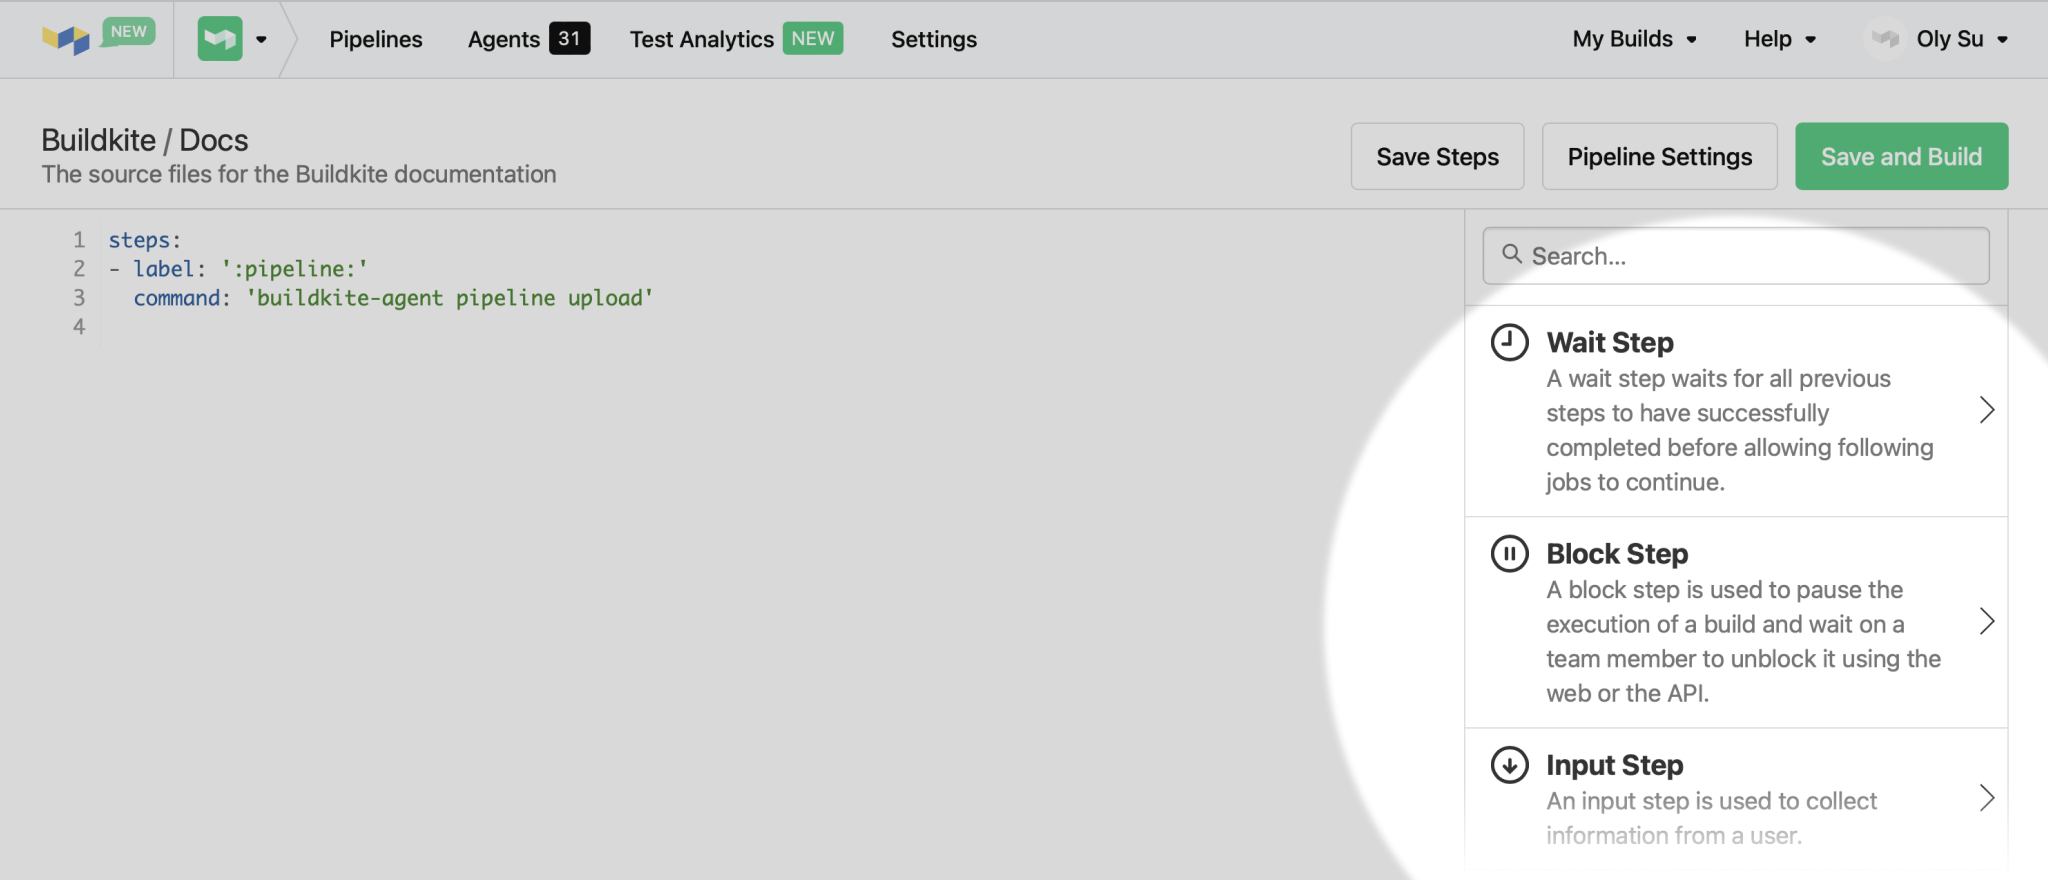Click the agents count badge 31
The width and height of the screenshot is (2048, 880).
570,38
